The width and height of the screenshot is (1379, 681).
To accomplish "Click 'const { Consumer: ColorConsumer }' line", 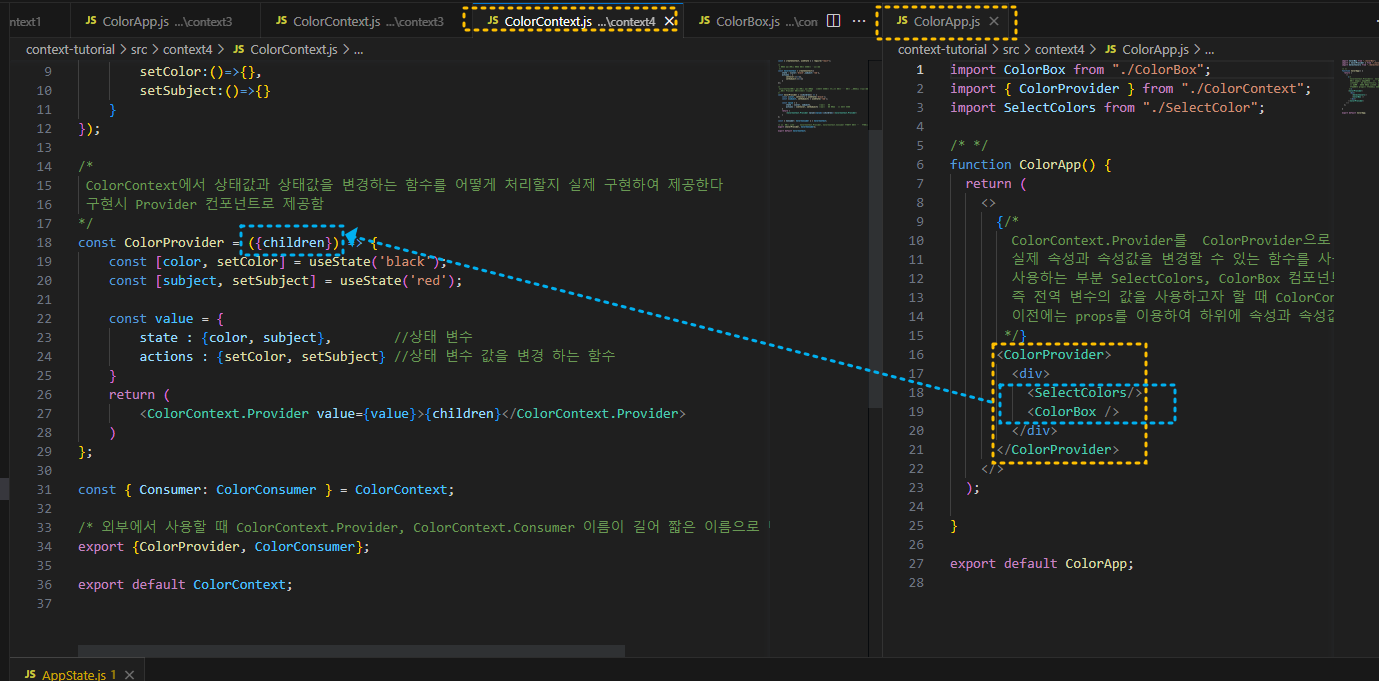I will pyautogui.click(x=266, y=489).
